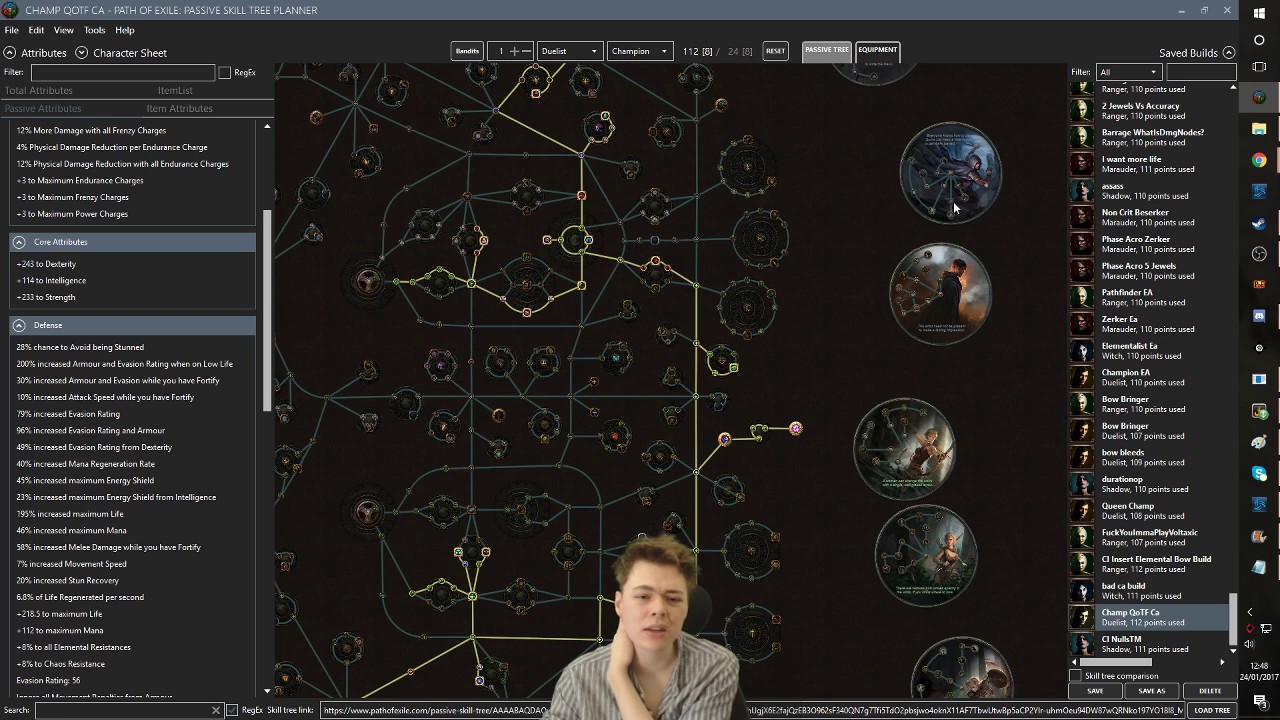Click the portrait beside CI NullsTM build
1280x720 pixels.
1082,644
